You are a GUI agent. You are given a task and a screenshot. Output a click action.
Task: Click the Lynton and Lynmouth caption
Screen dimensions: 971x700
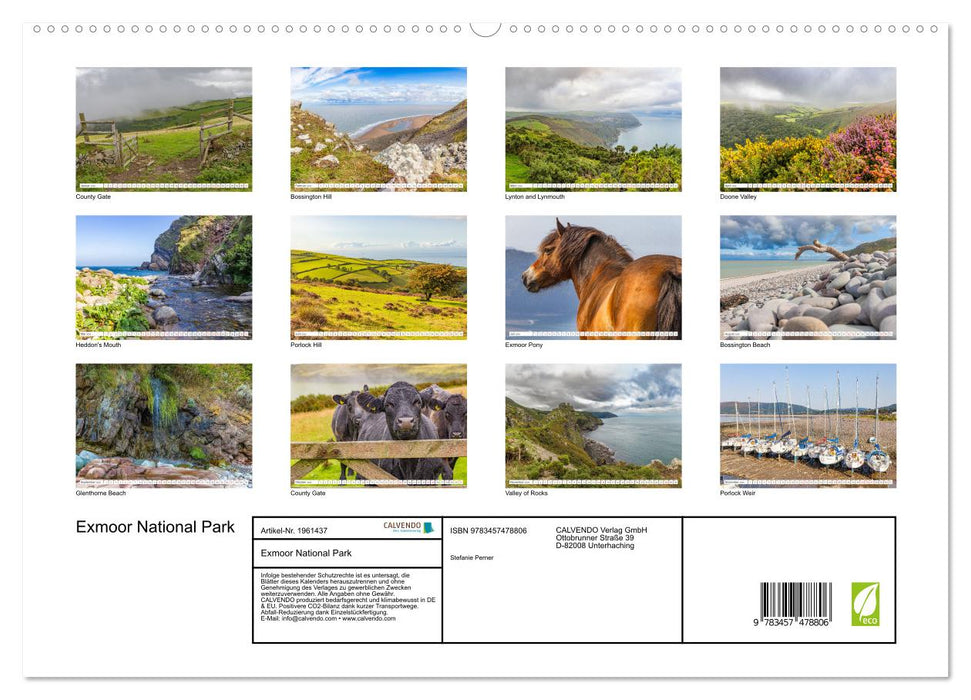(533, 197)
